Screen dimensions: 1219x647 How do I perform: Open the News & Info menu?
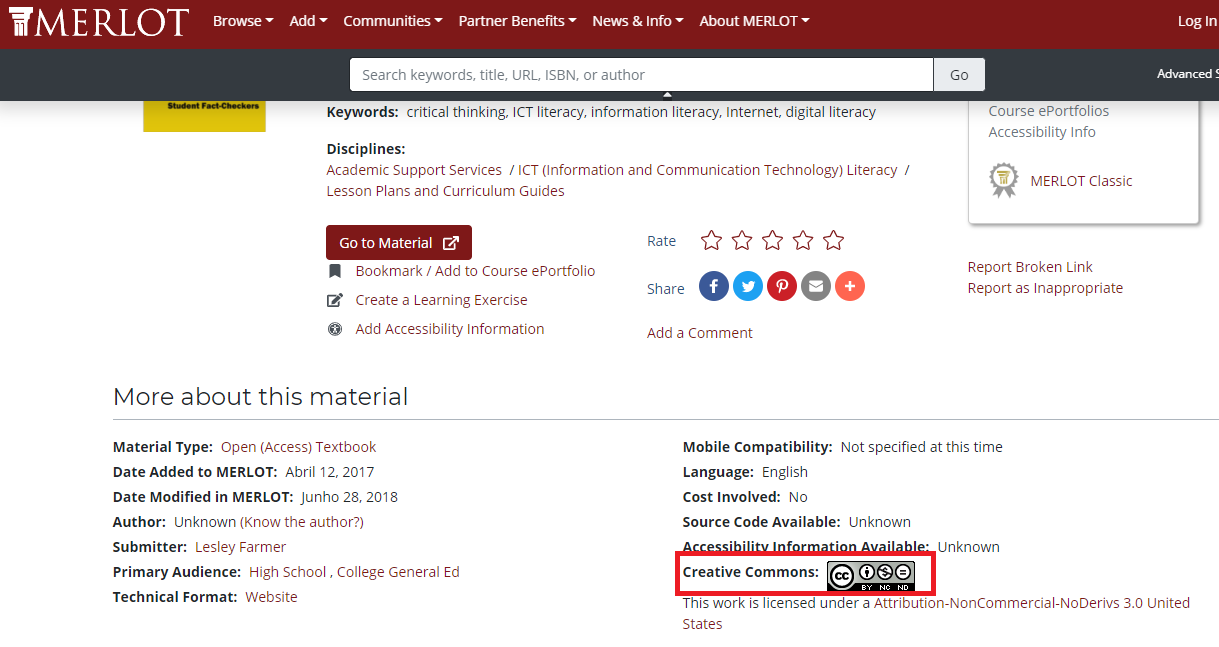click(x=638, y=21)
